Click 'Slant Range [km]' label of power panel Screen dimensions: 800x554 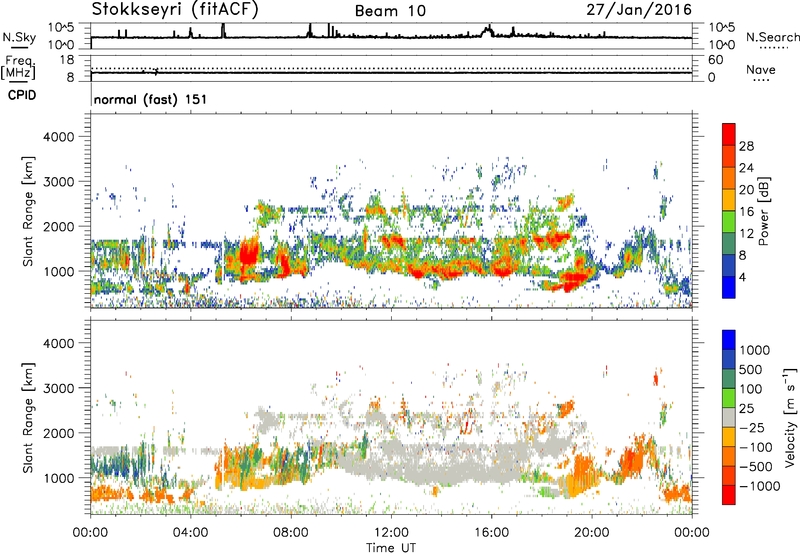[x=28, y=211]
